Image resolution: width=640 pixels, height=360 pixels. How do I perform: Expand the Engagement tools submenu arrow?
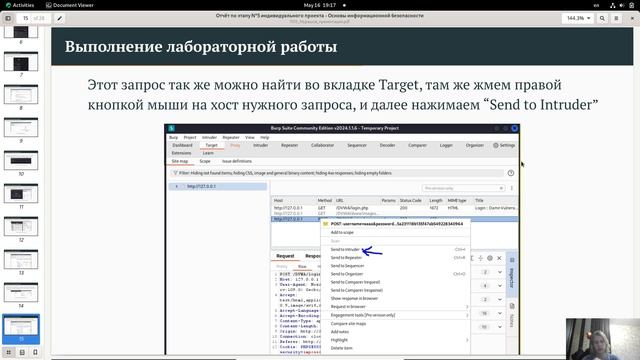click(x=467, y=315)
